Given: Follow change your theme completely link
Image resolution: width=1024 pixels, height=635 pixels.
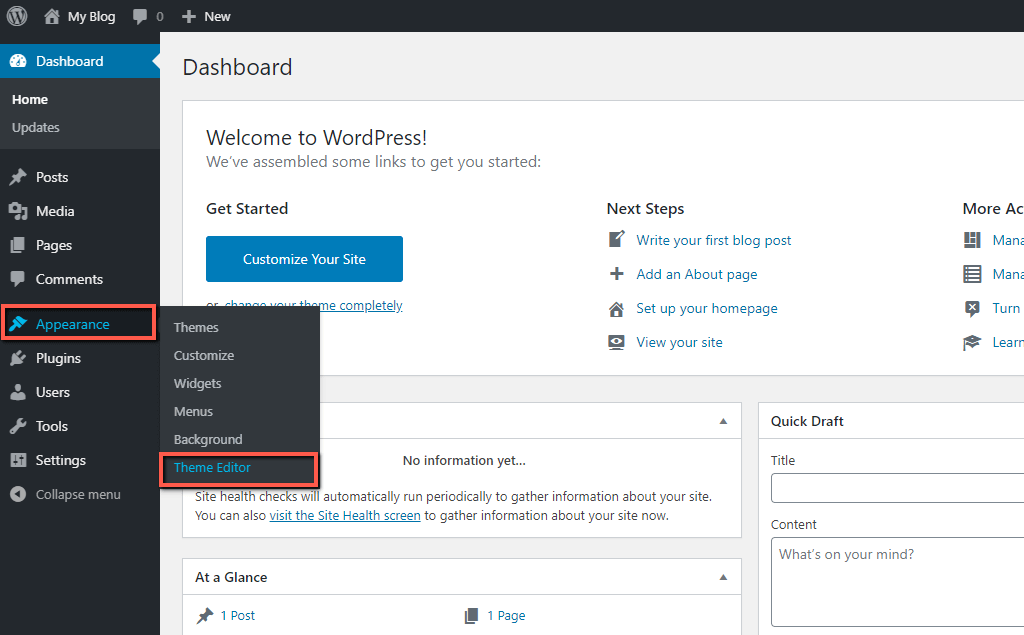Looking at the screenshot, I should point(313,305).
